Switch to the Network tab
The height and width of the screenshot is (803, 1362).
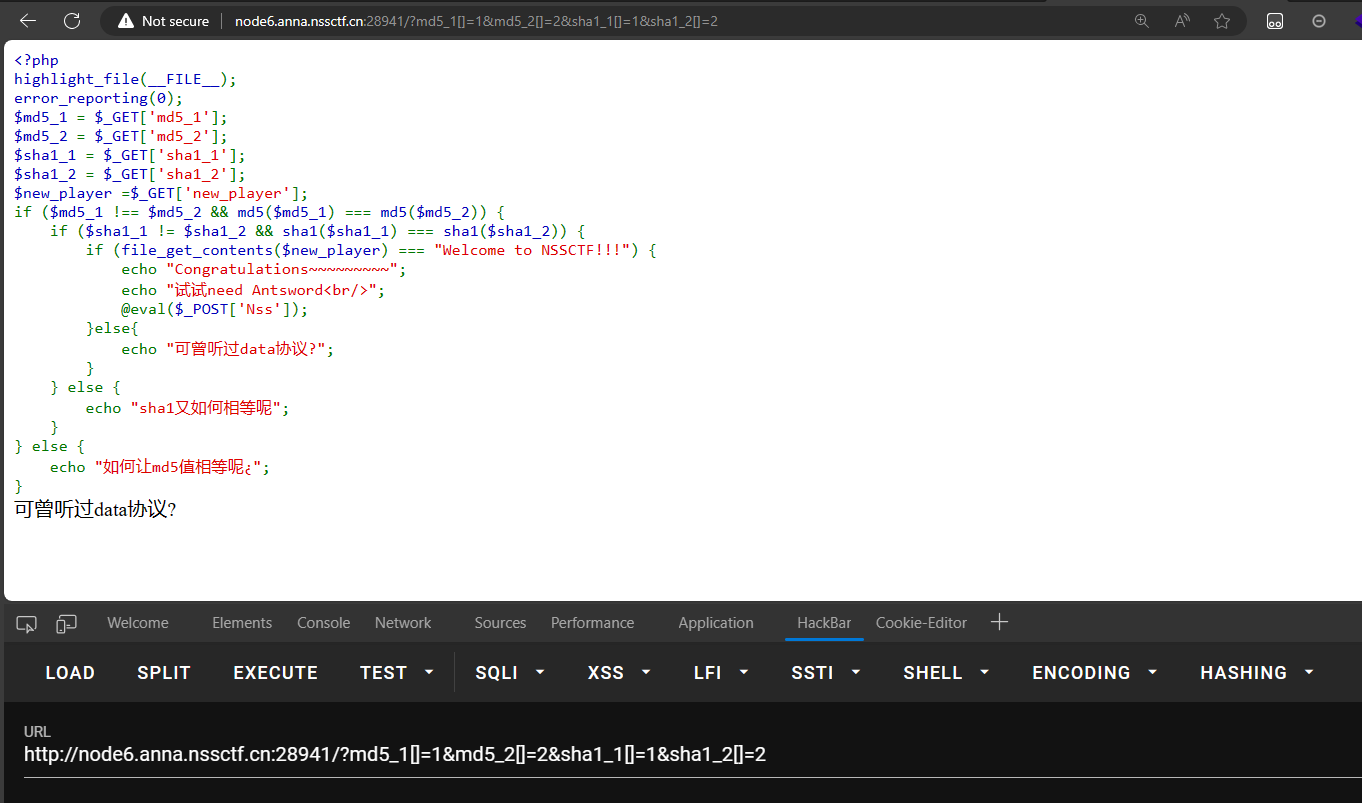(x=403, y=622)
